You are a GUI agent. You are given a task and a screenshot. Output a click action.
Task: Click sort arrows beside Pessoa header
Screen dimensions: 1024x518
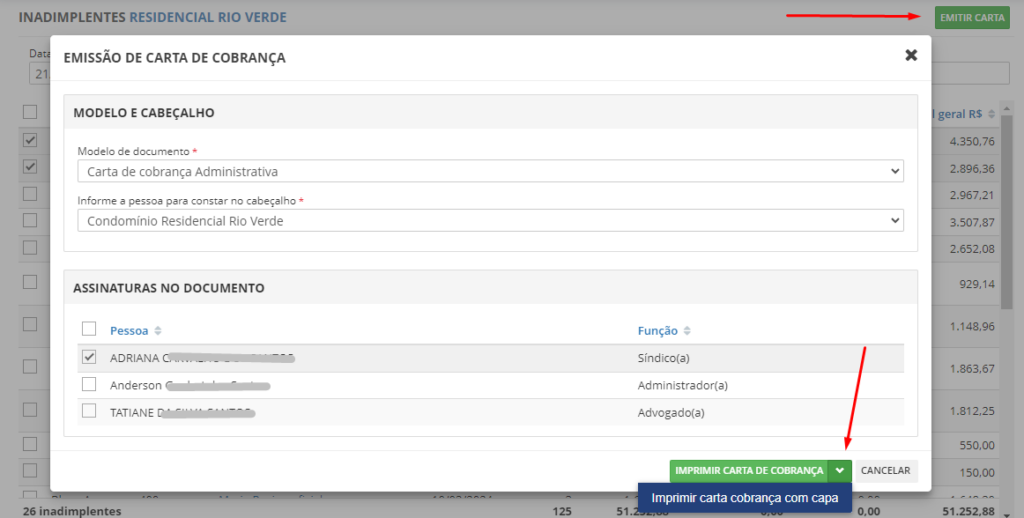[157, 331]
